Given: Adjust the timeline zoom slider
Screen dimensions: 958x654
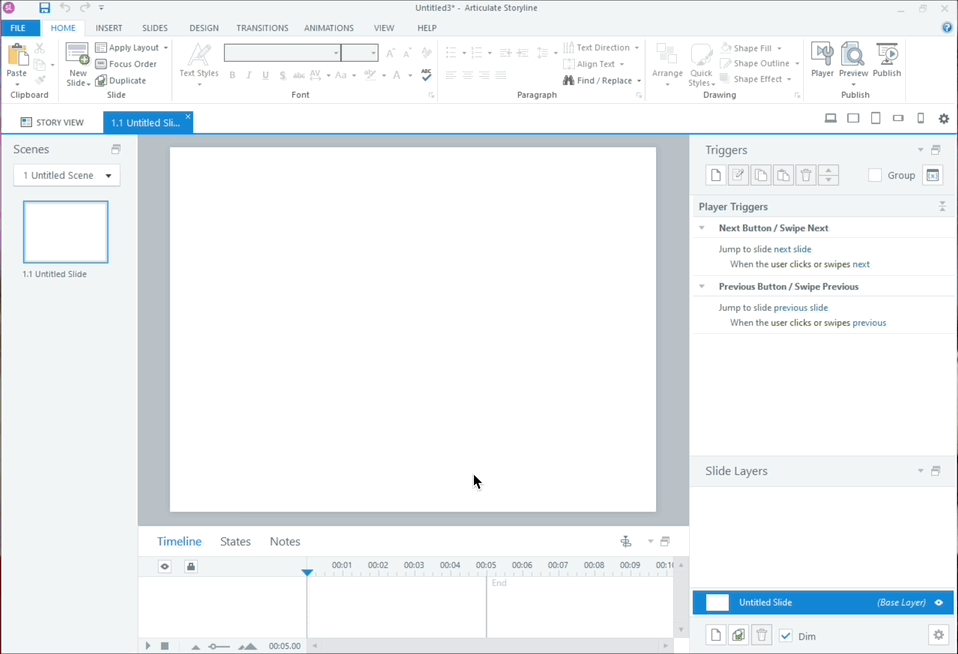Looking at the screenshot, I should tap(219, 646).
